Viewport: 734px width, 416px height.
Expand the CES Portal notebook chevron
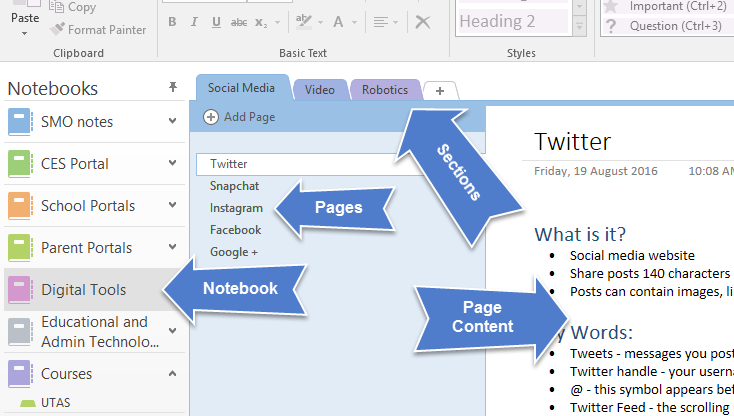[x=172, y=163]
